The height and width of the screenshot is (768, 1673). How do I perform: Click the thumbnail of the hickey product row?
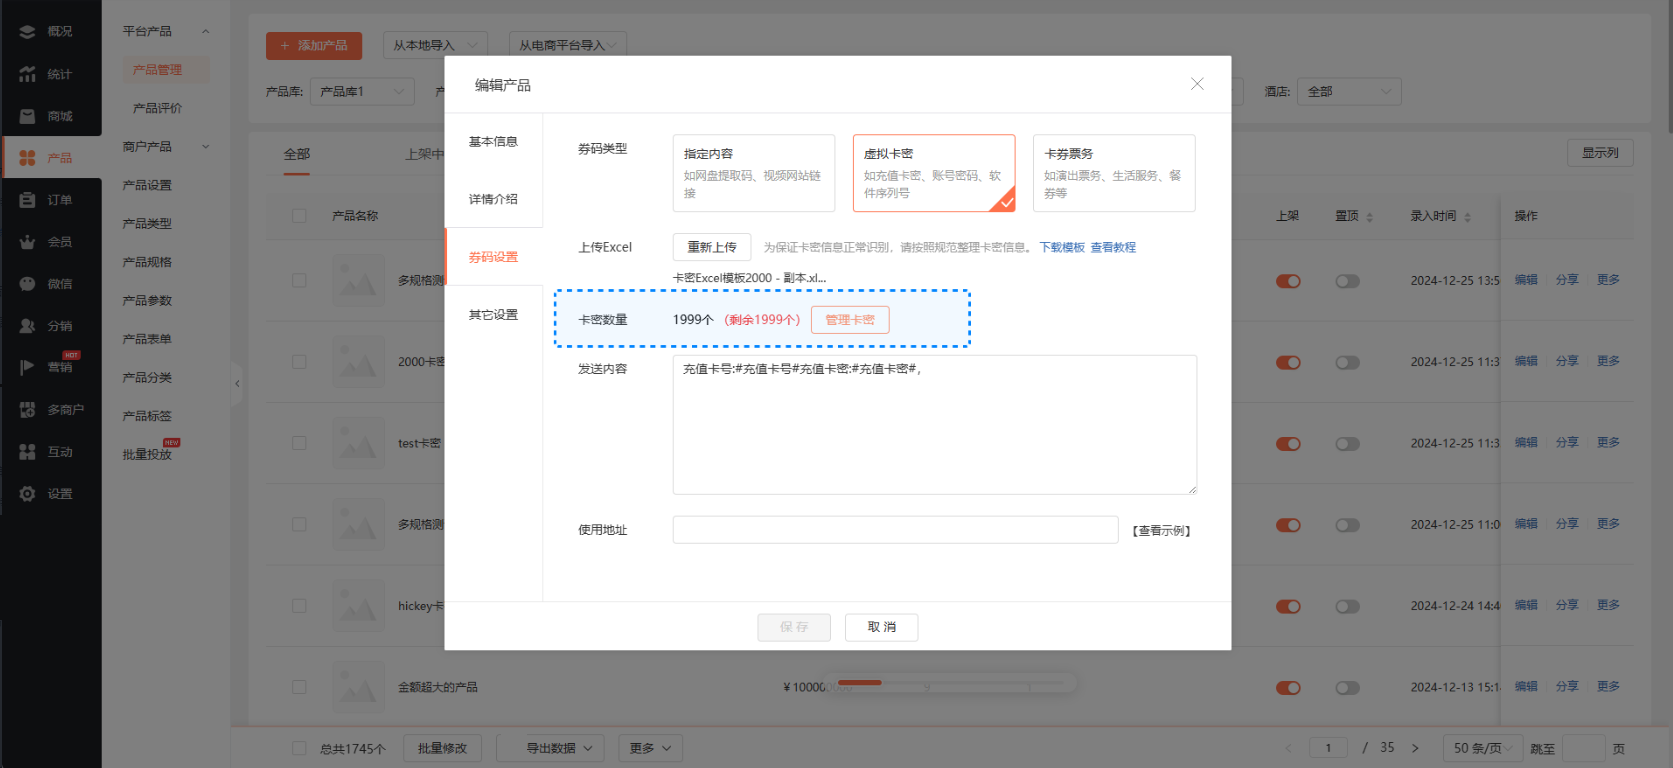click(x=358, y=606)
